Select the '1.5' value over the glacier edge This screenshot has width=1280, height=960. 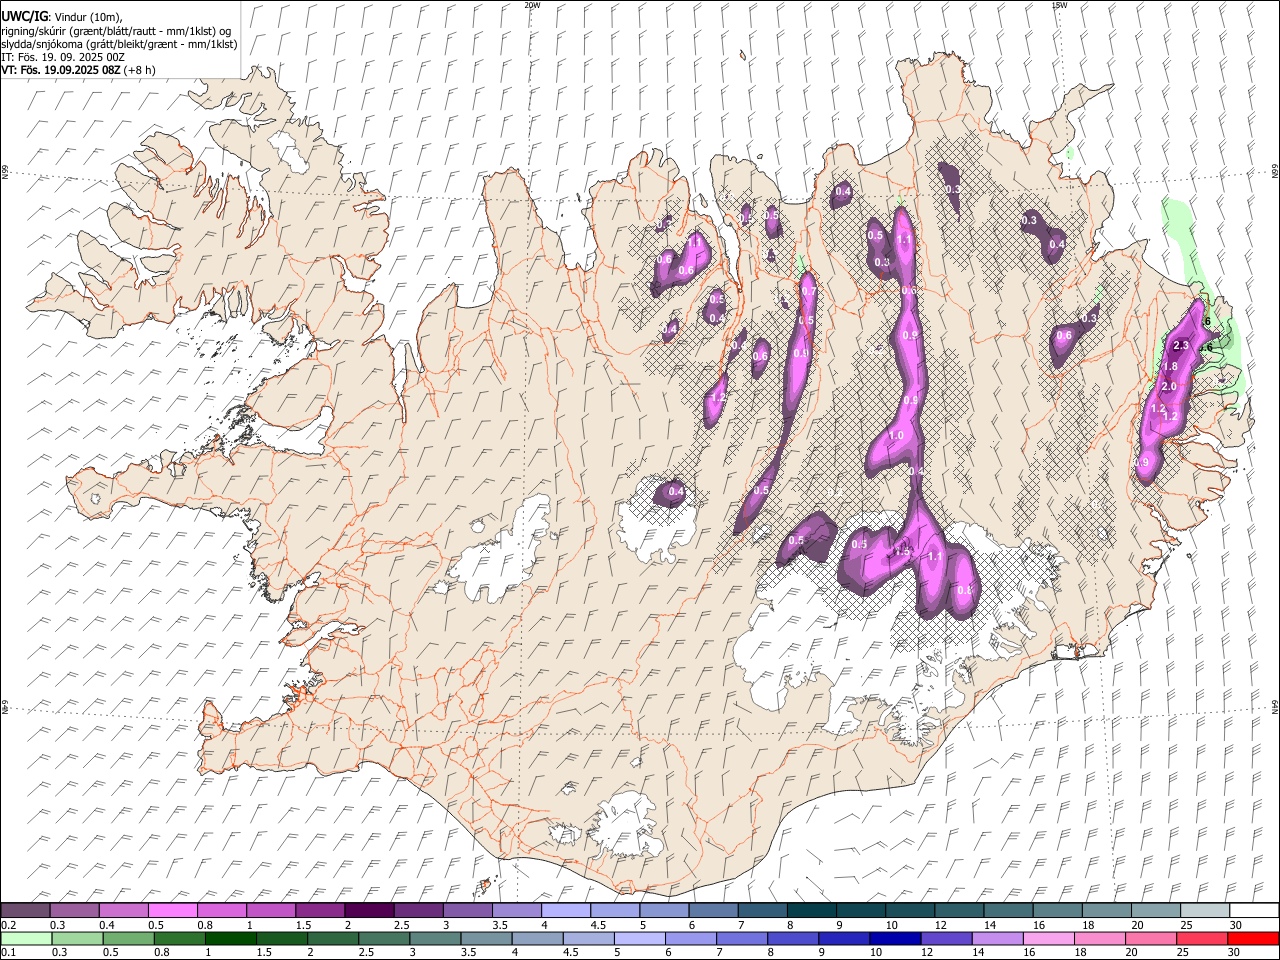click(902, 551)
